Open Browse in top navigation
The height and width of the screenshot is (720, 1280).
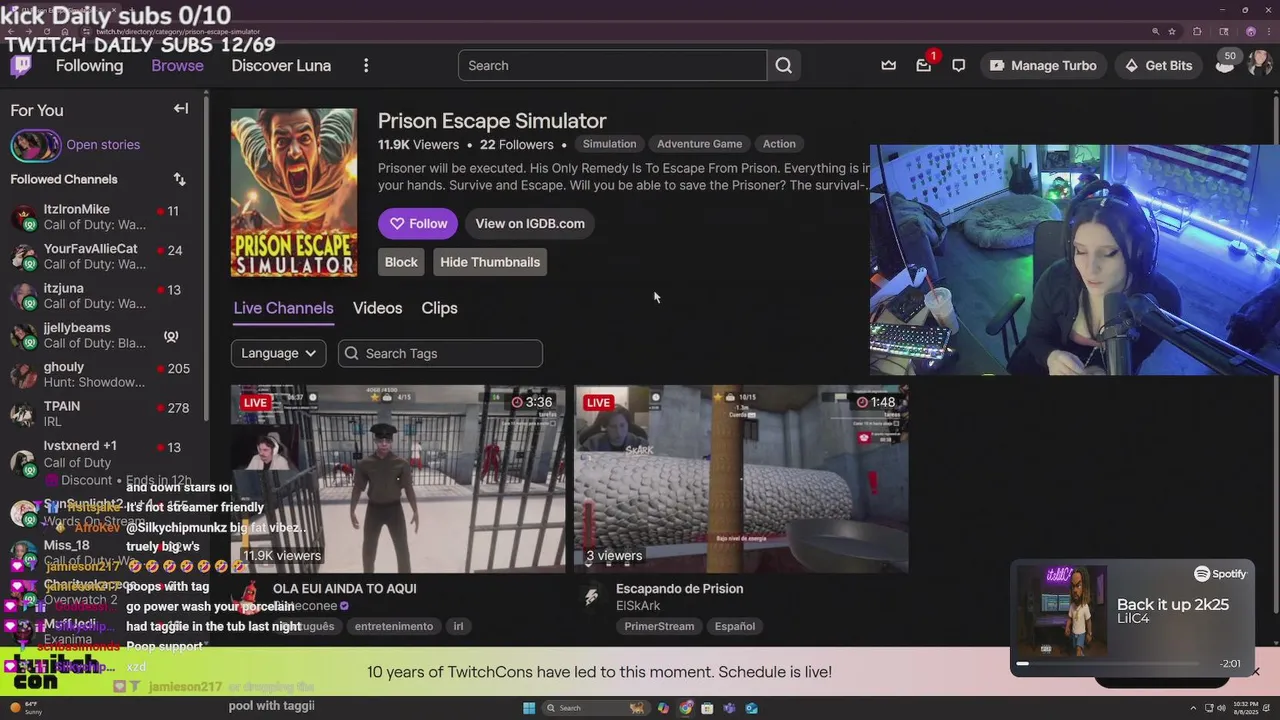[x=177, y=65]
